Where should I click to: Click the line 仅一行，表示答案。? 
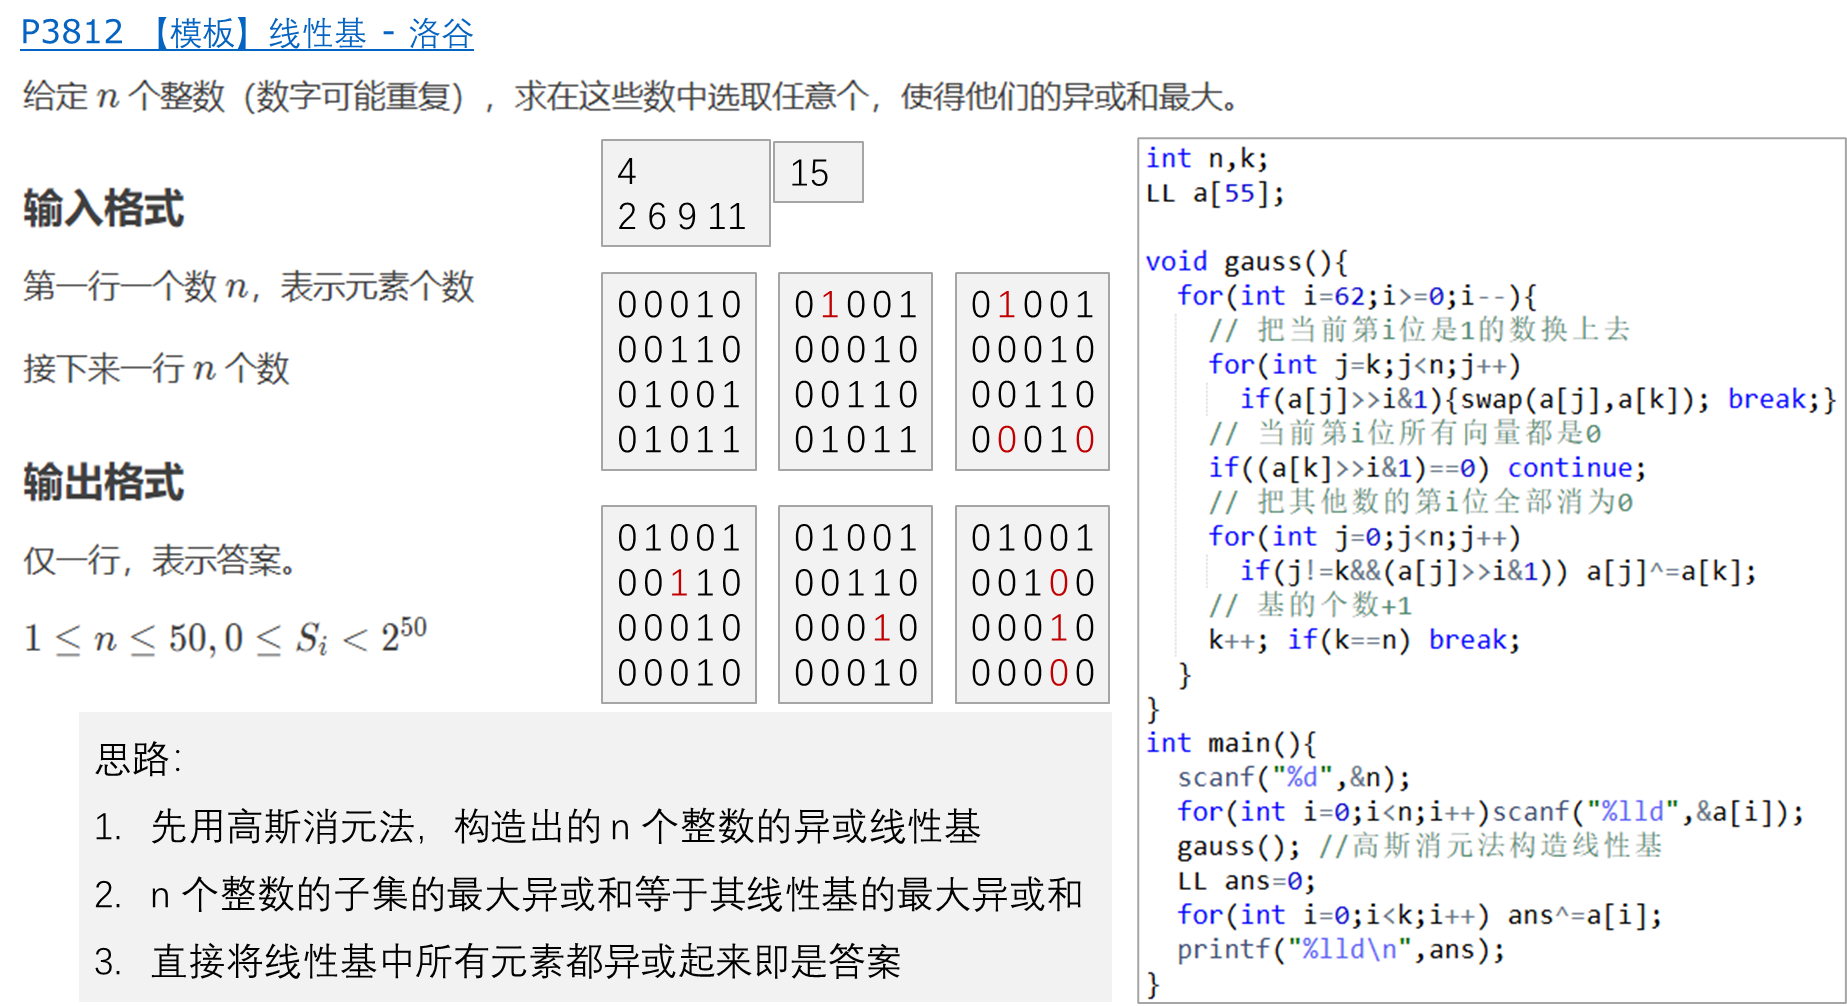coord(160,561)
